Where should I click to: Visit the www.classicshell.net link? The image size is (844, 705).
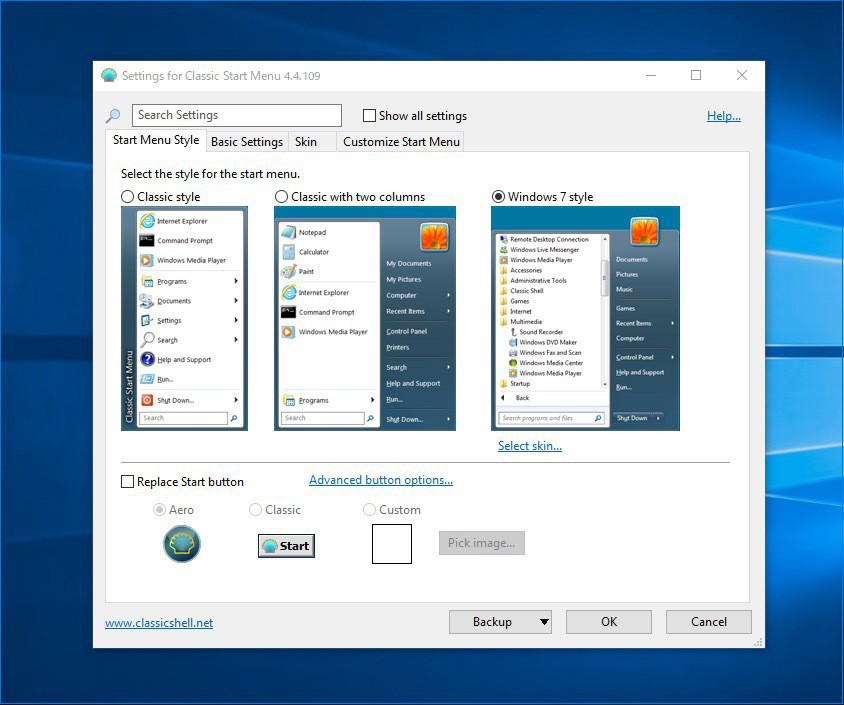click(159, 623)
